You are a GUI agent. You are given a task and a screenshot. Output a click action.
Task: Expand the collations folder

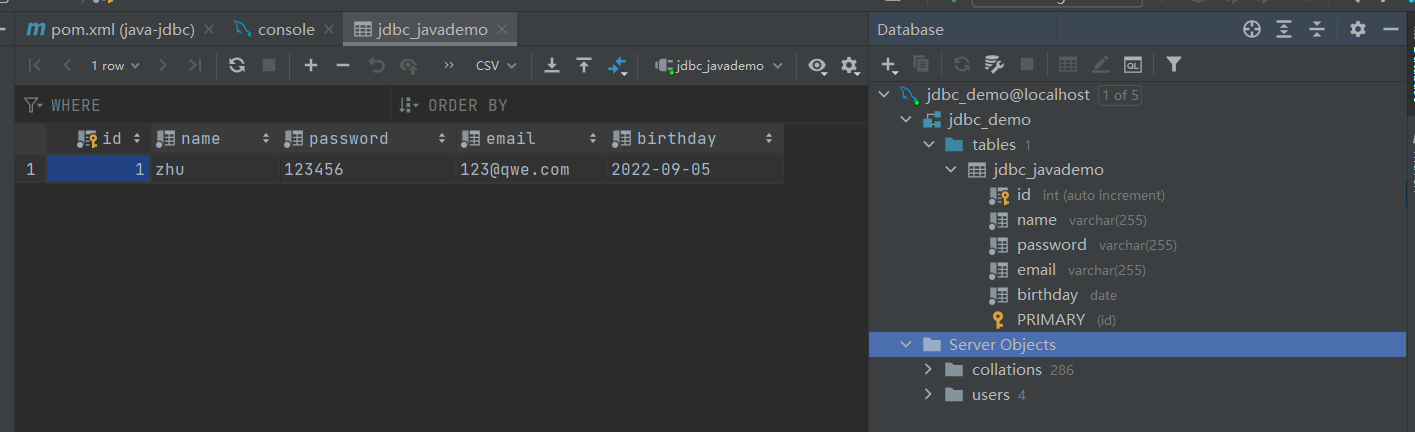[x=929, y=370]
